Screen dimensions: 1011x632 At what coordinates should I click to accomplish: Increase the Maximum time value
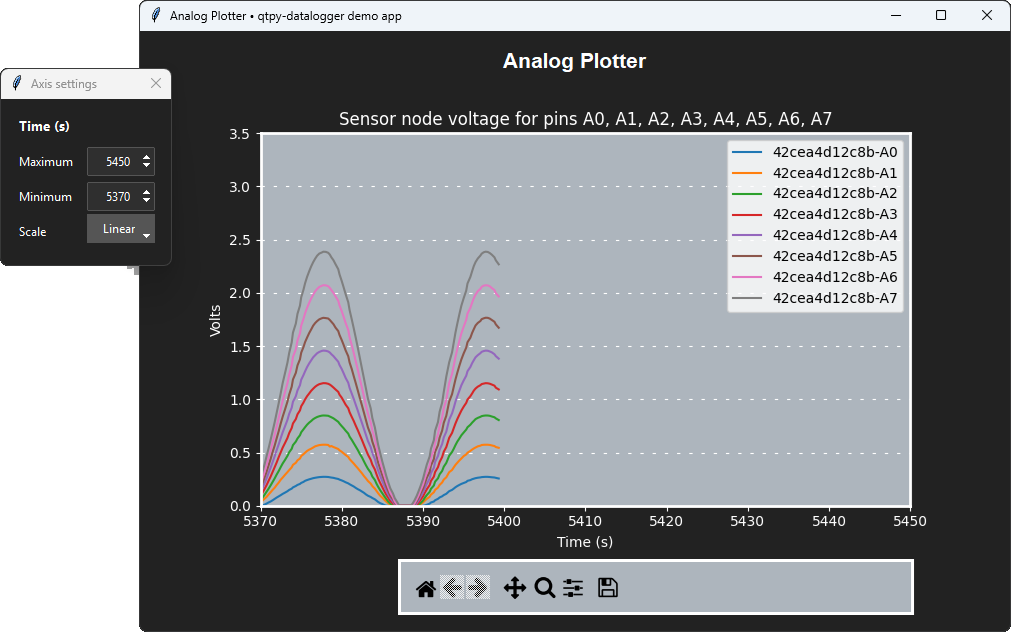[147, 157]
